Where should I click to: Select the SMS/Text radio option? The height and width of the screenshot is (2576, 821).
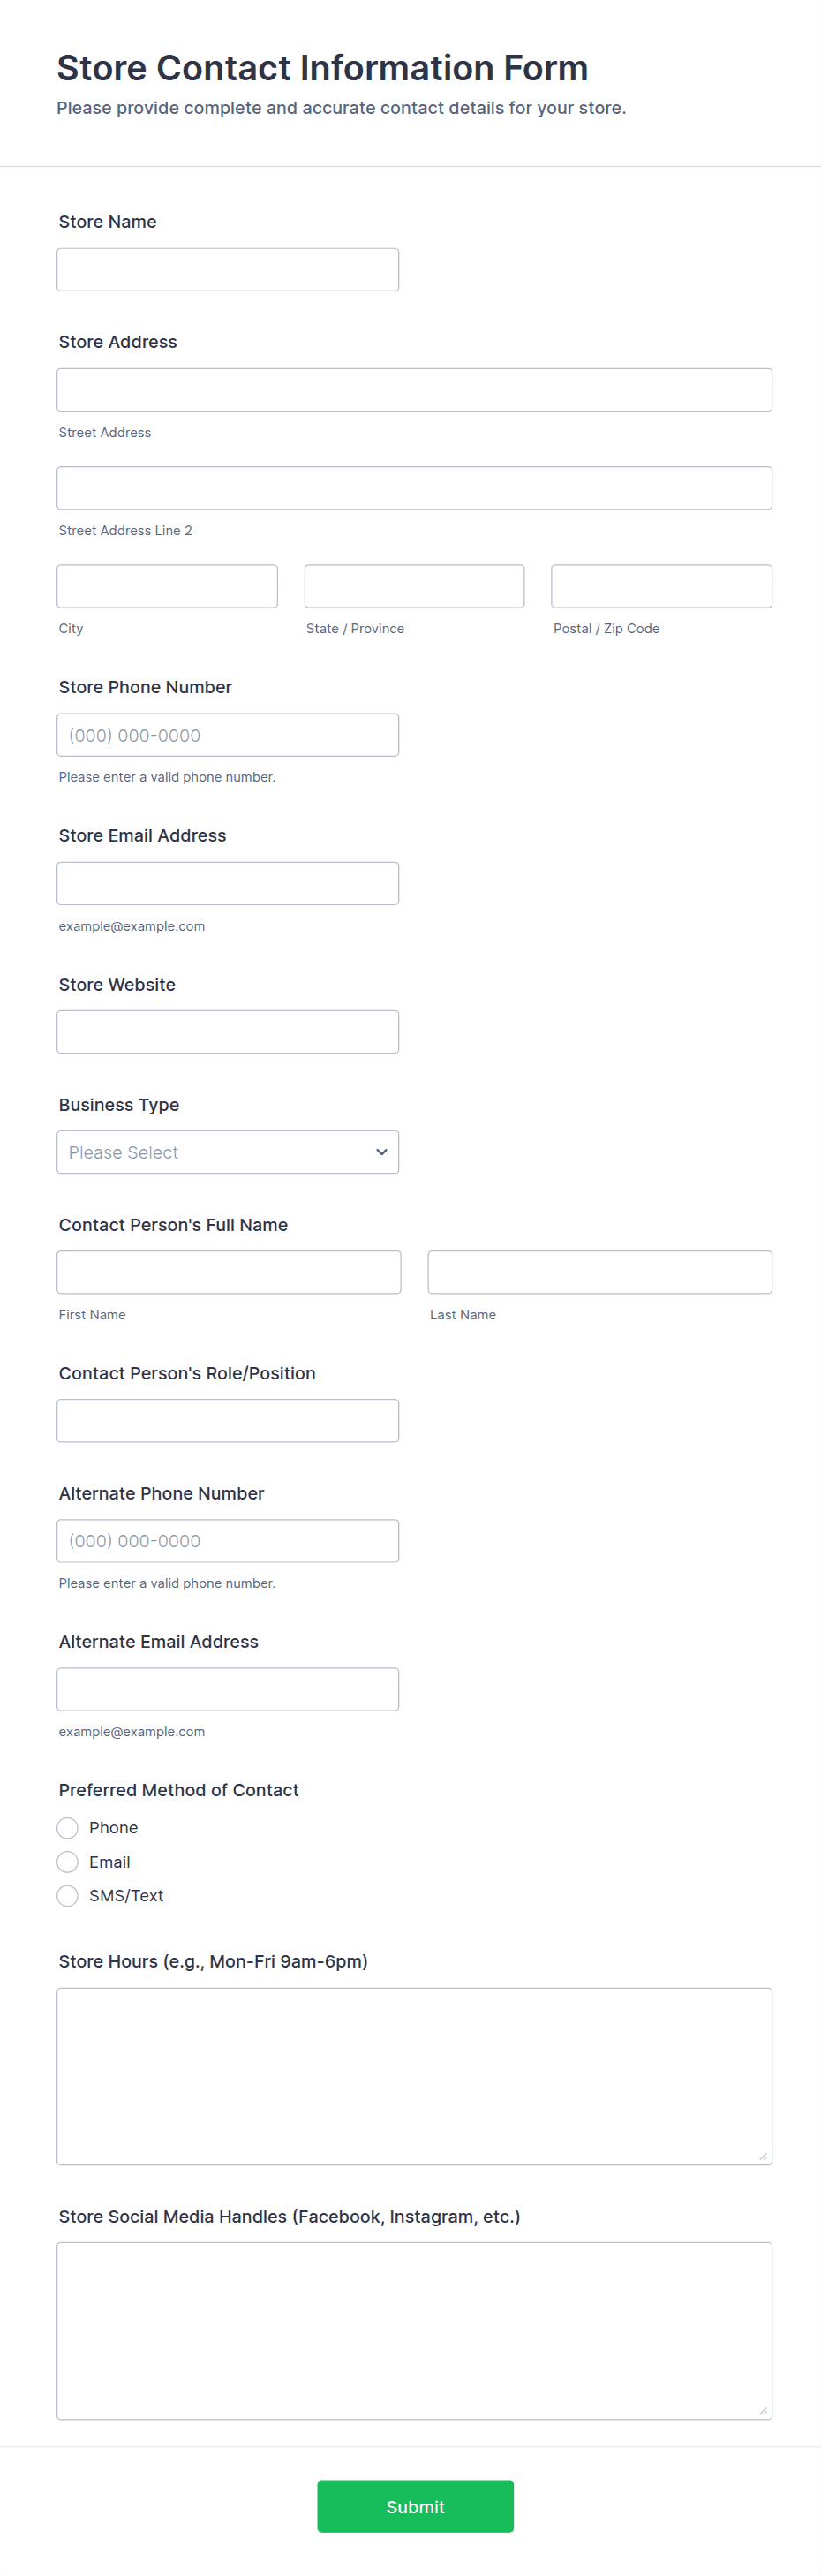pos(67,1896)
